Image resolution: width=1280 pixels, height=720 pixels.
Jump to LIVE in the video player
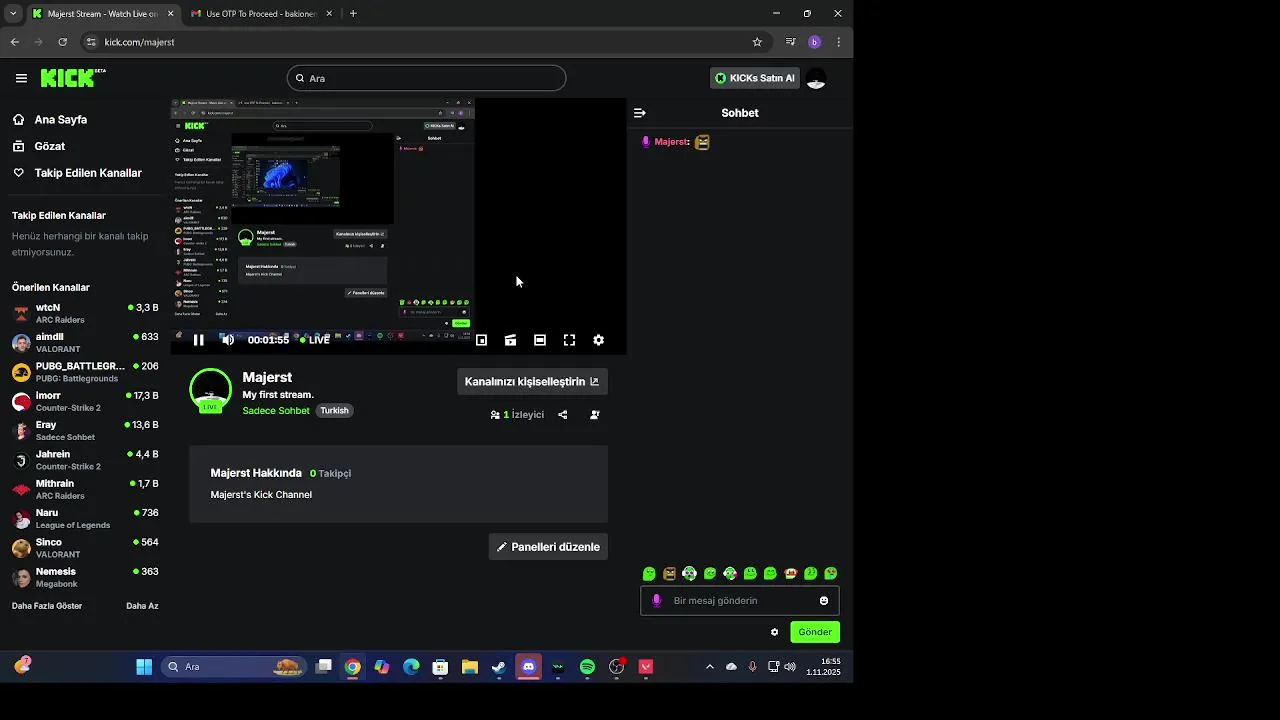(x=315, y=340)
